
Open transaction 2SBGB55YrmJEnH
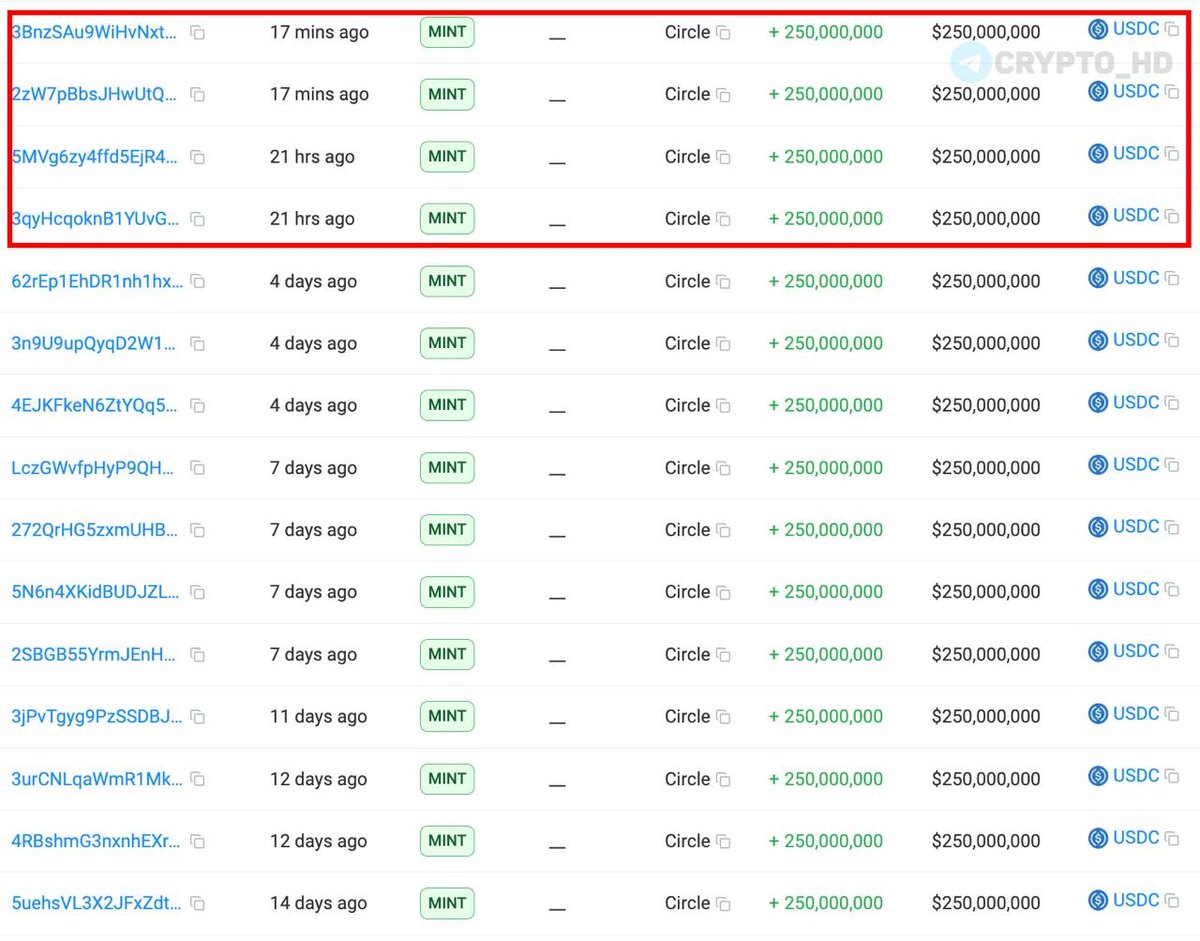(x=94, y=654)
